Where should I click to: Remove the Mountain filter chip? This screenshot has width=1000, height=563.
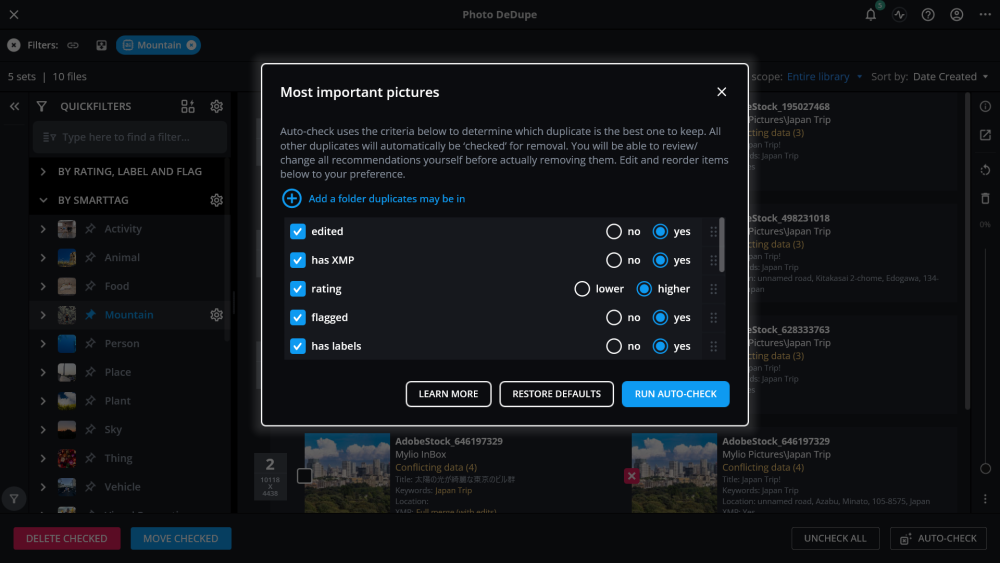(191, 45)
